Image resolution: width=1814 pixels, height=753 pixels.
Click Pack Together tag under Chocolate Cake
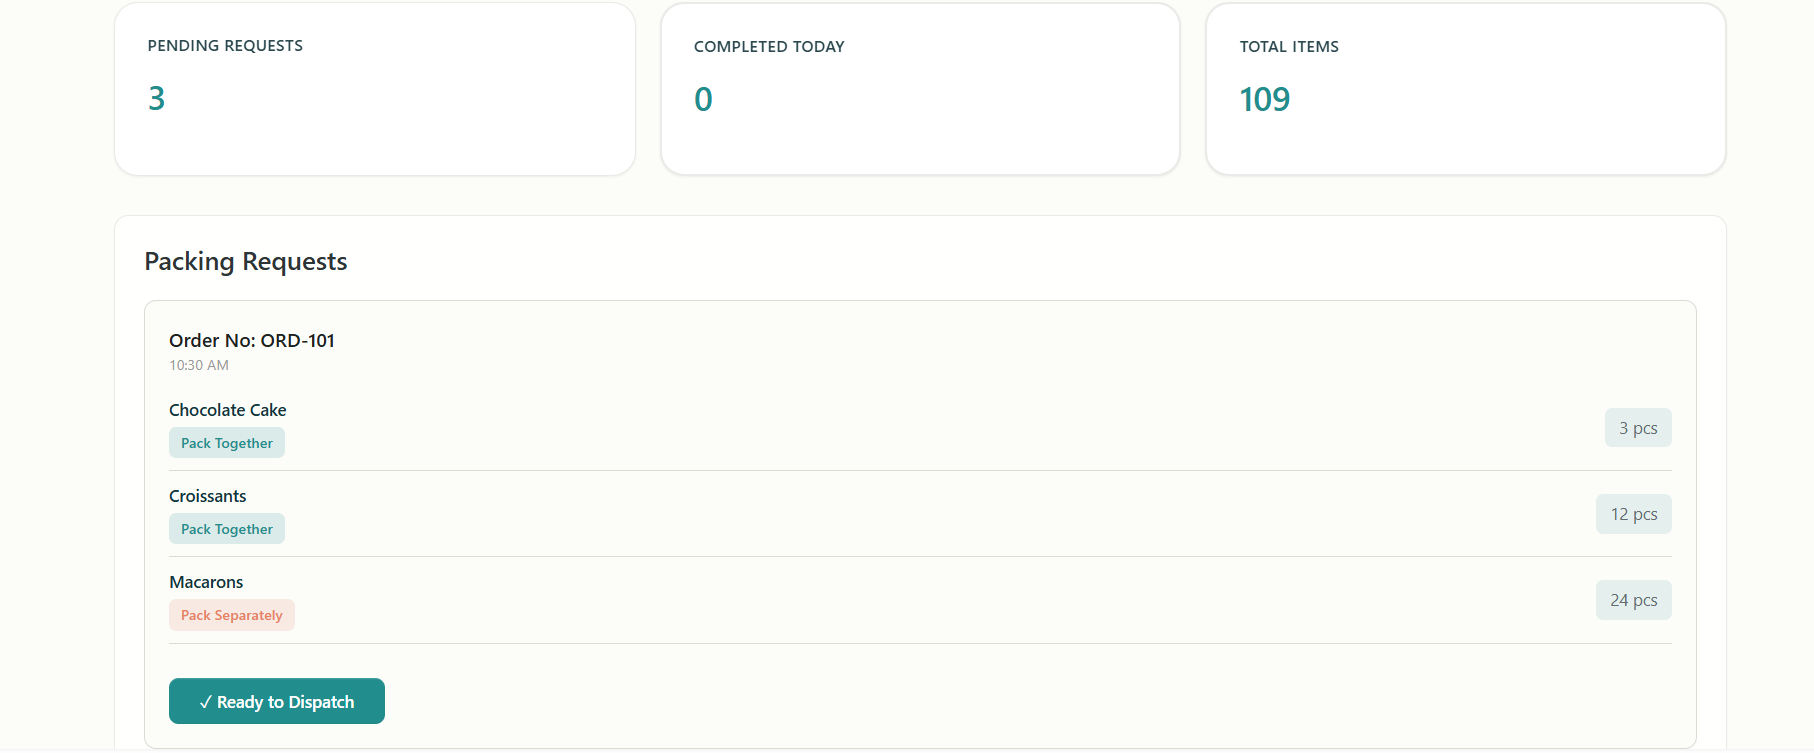click(x=227, y=443)
